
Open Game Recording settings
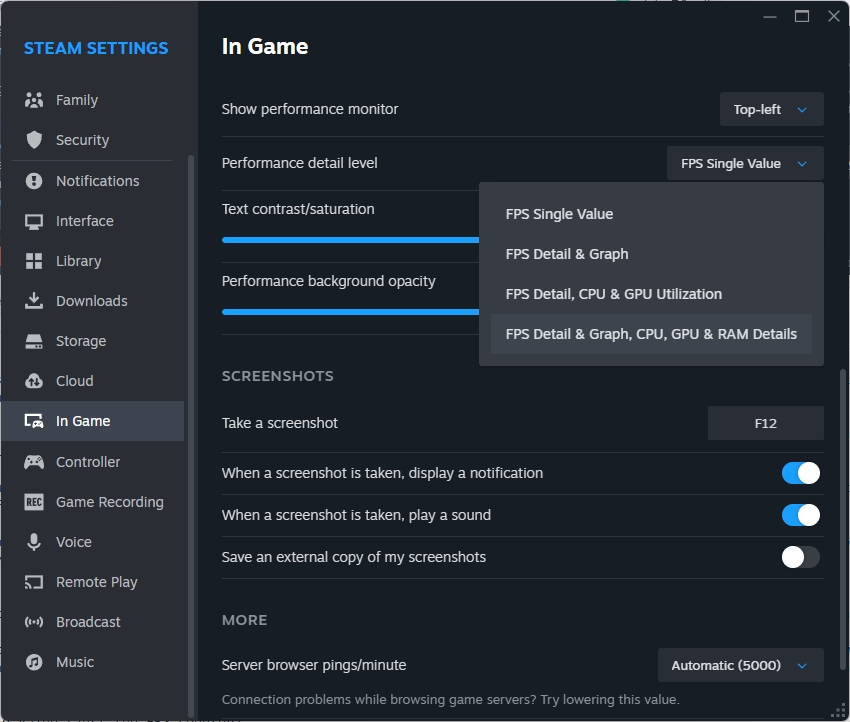coord(92,502)
